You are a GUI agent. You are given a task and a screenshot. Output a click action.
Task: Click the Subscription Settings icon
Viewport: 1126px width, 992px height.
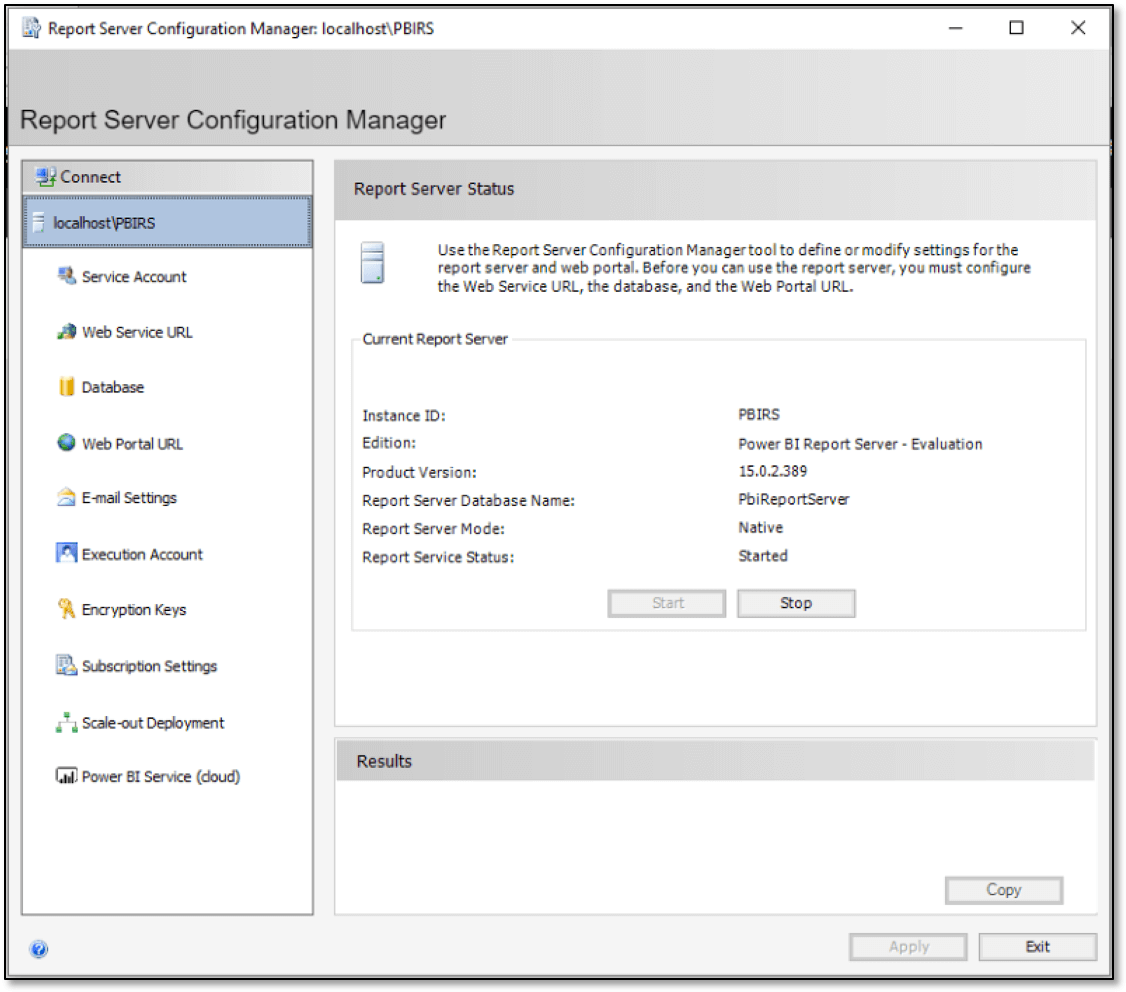point(66,665)
